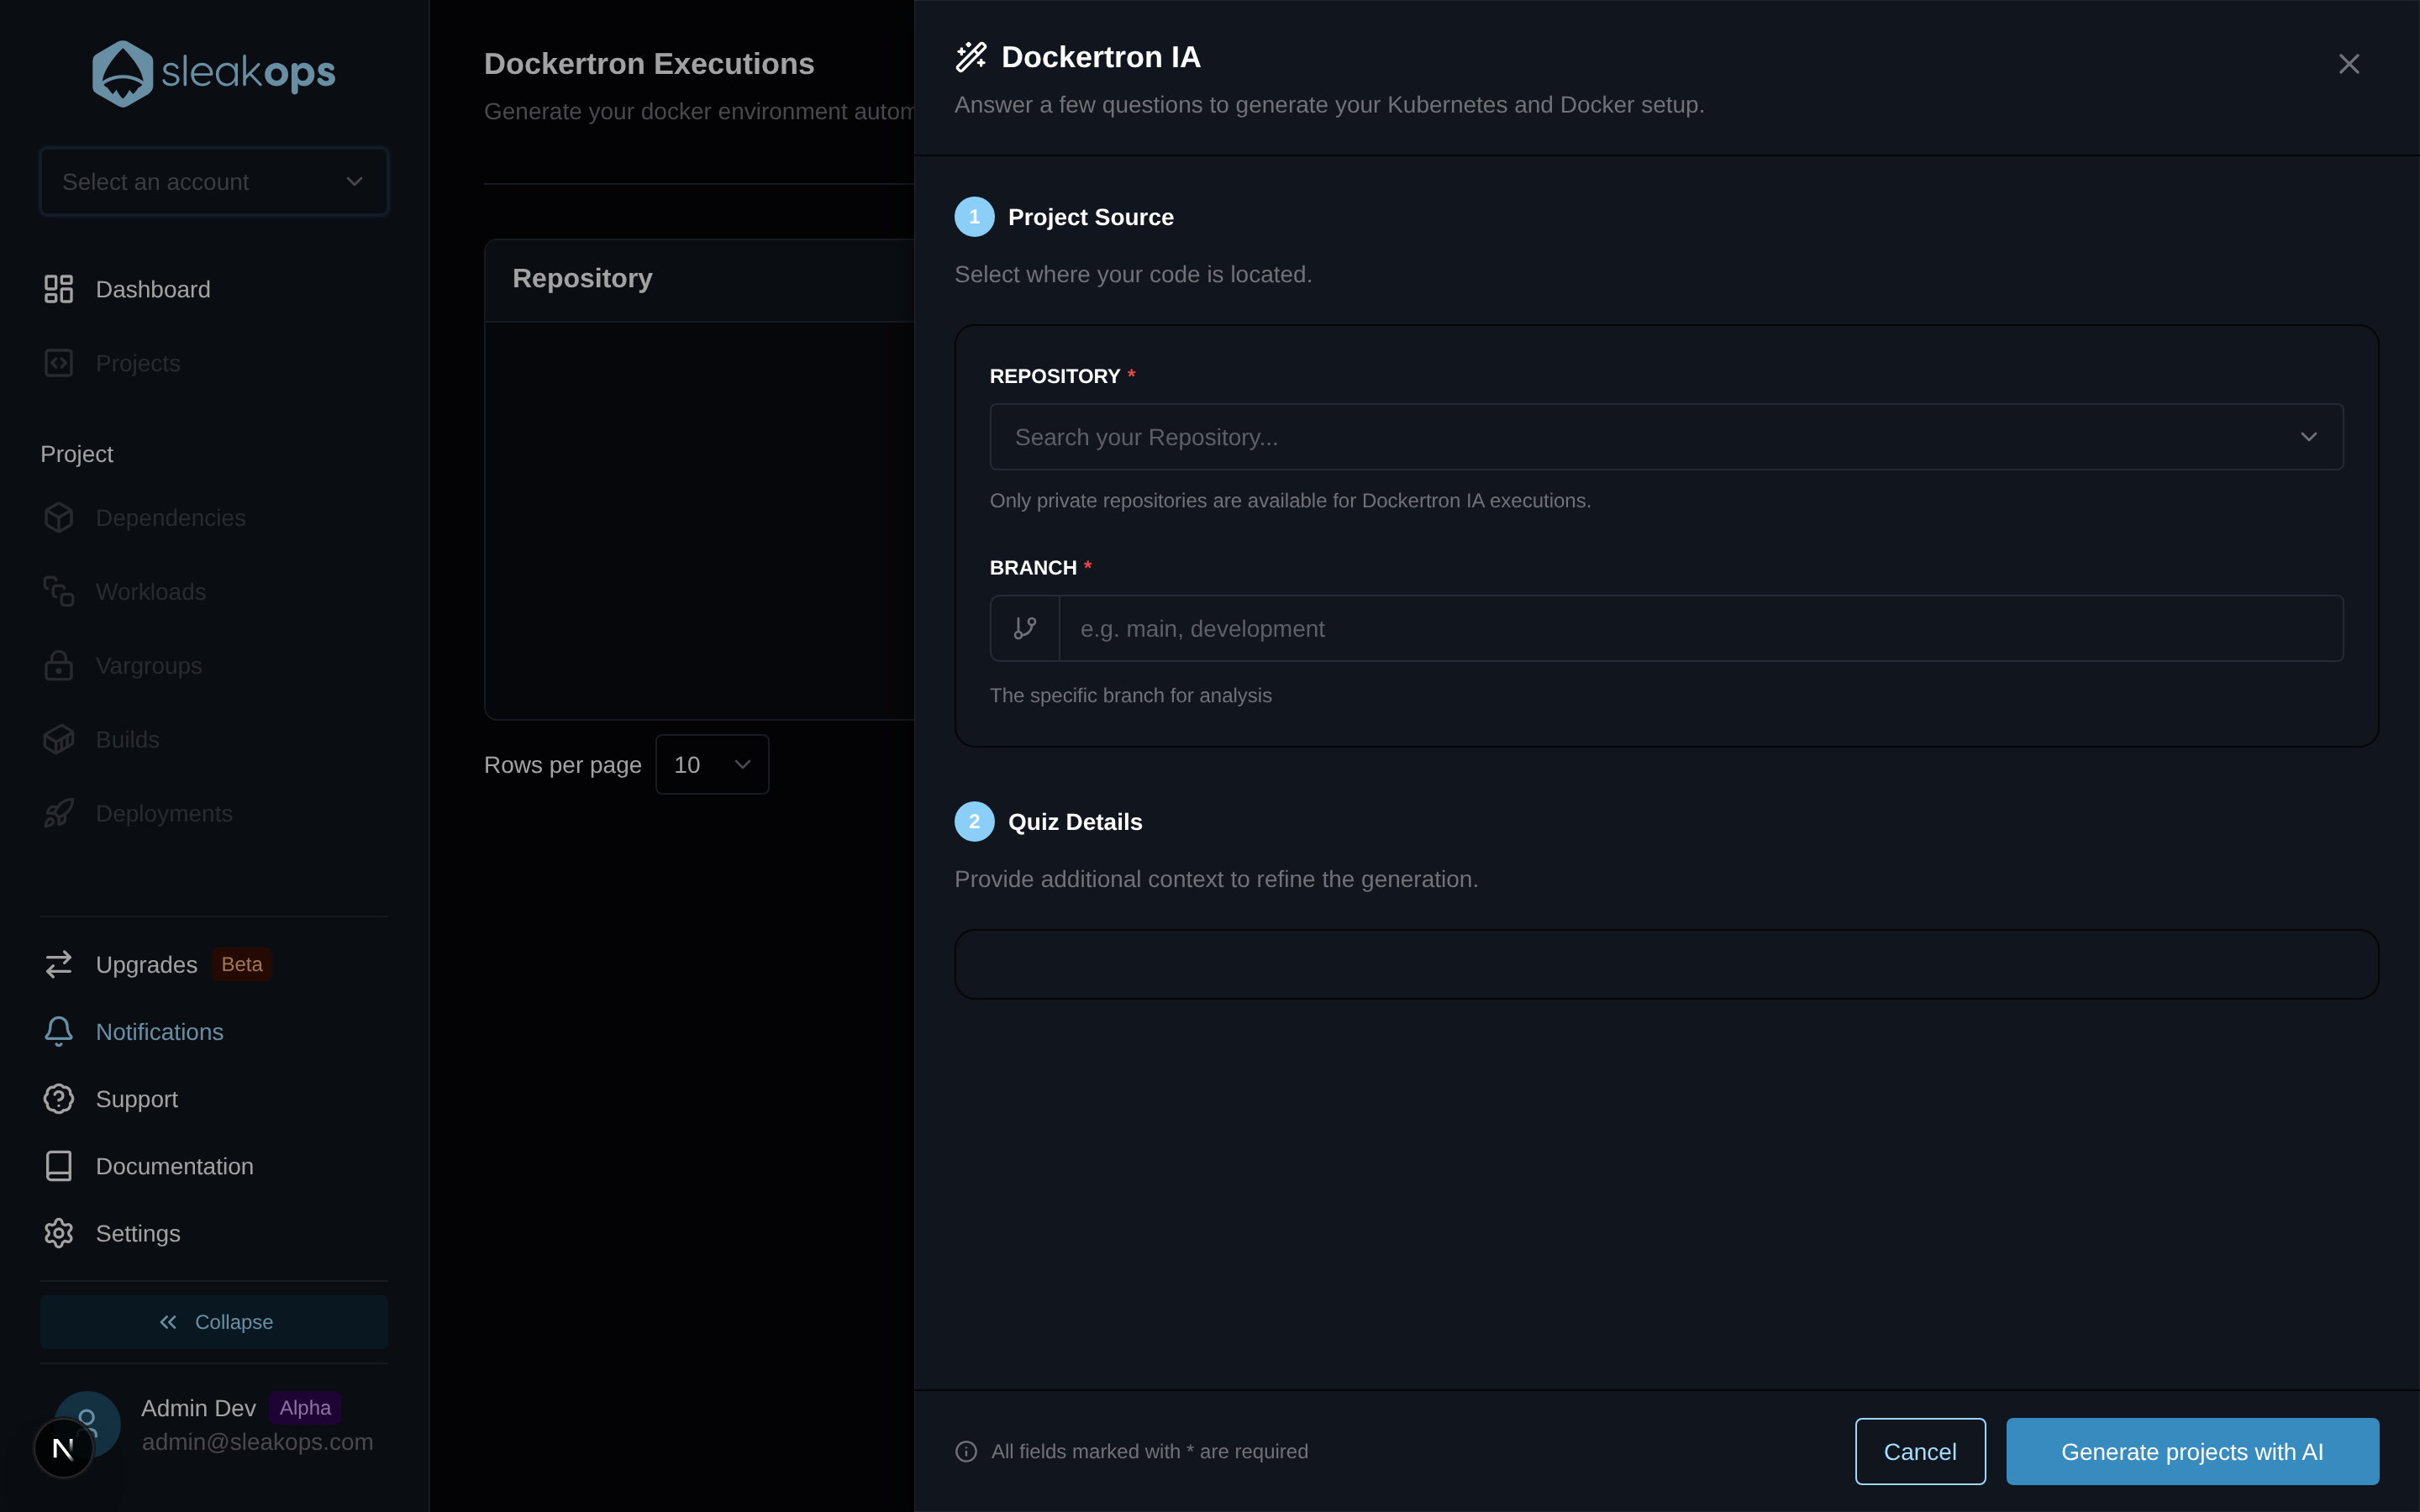Click the chevron in the Repository combo box
The image size is (2420, 1512).
(x=2309, y=437)
